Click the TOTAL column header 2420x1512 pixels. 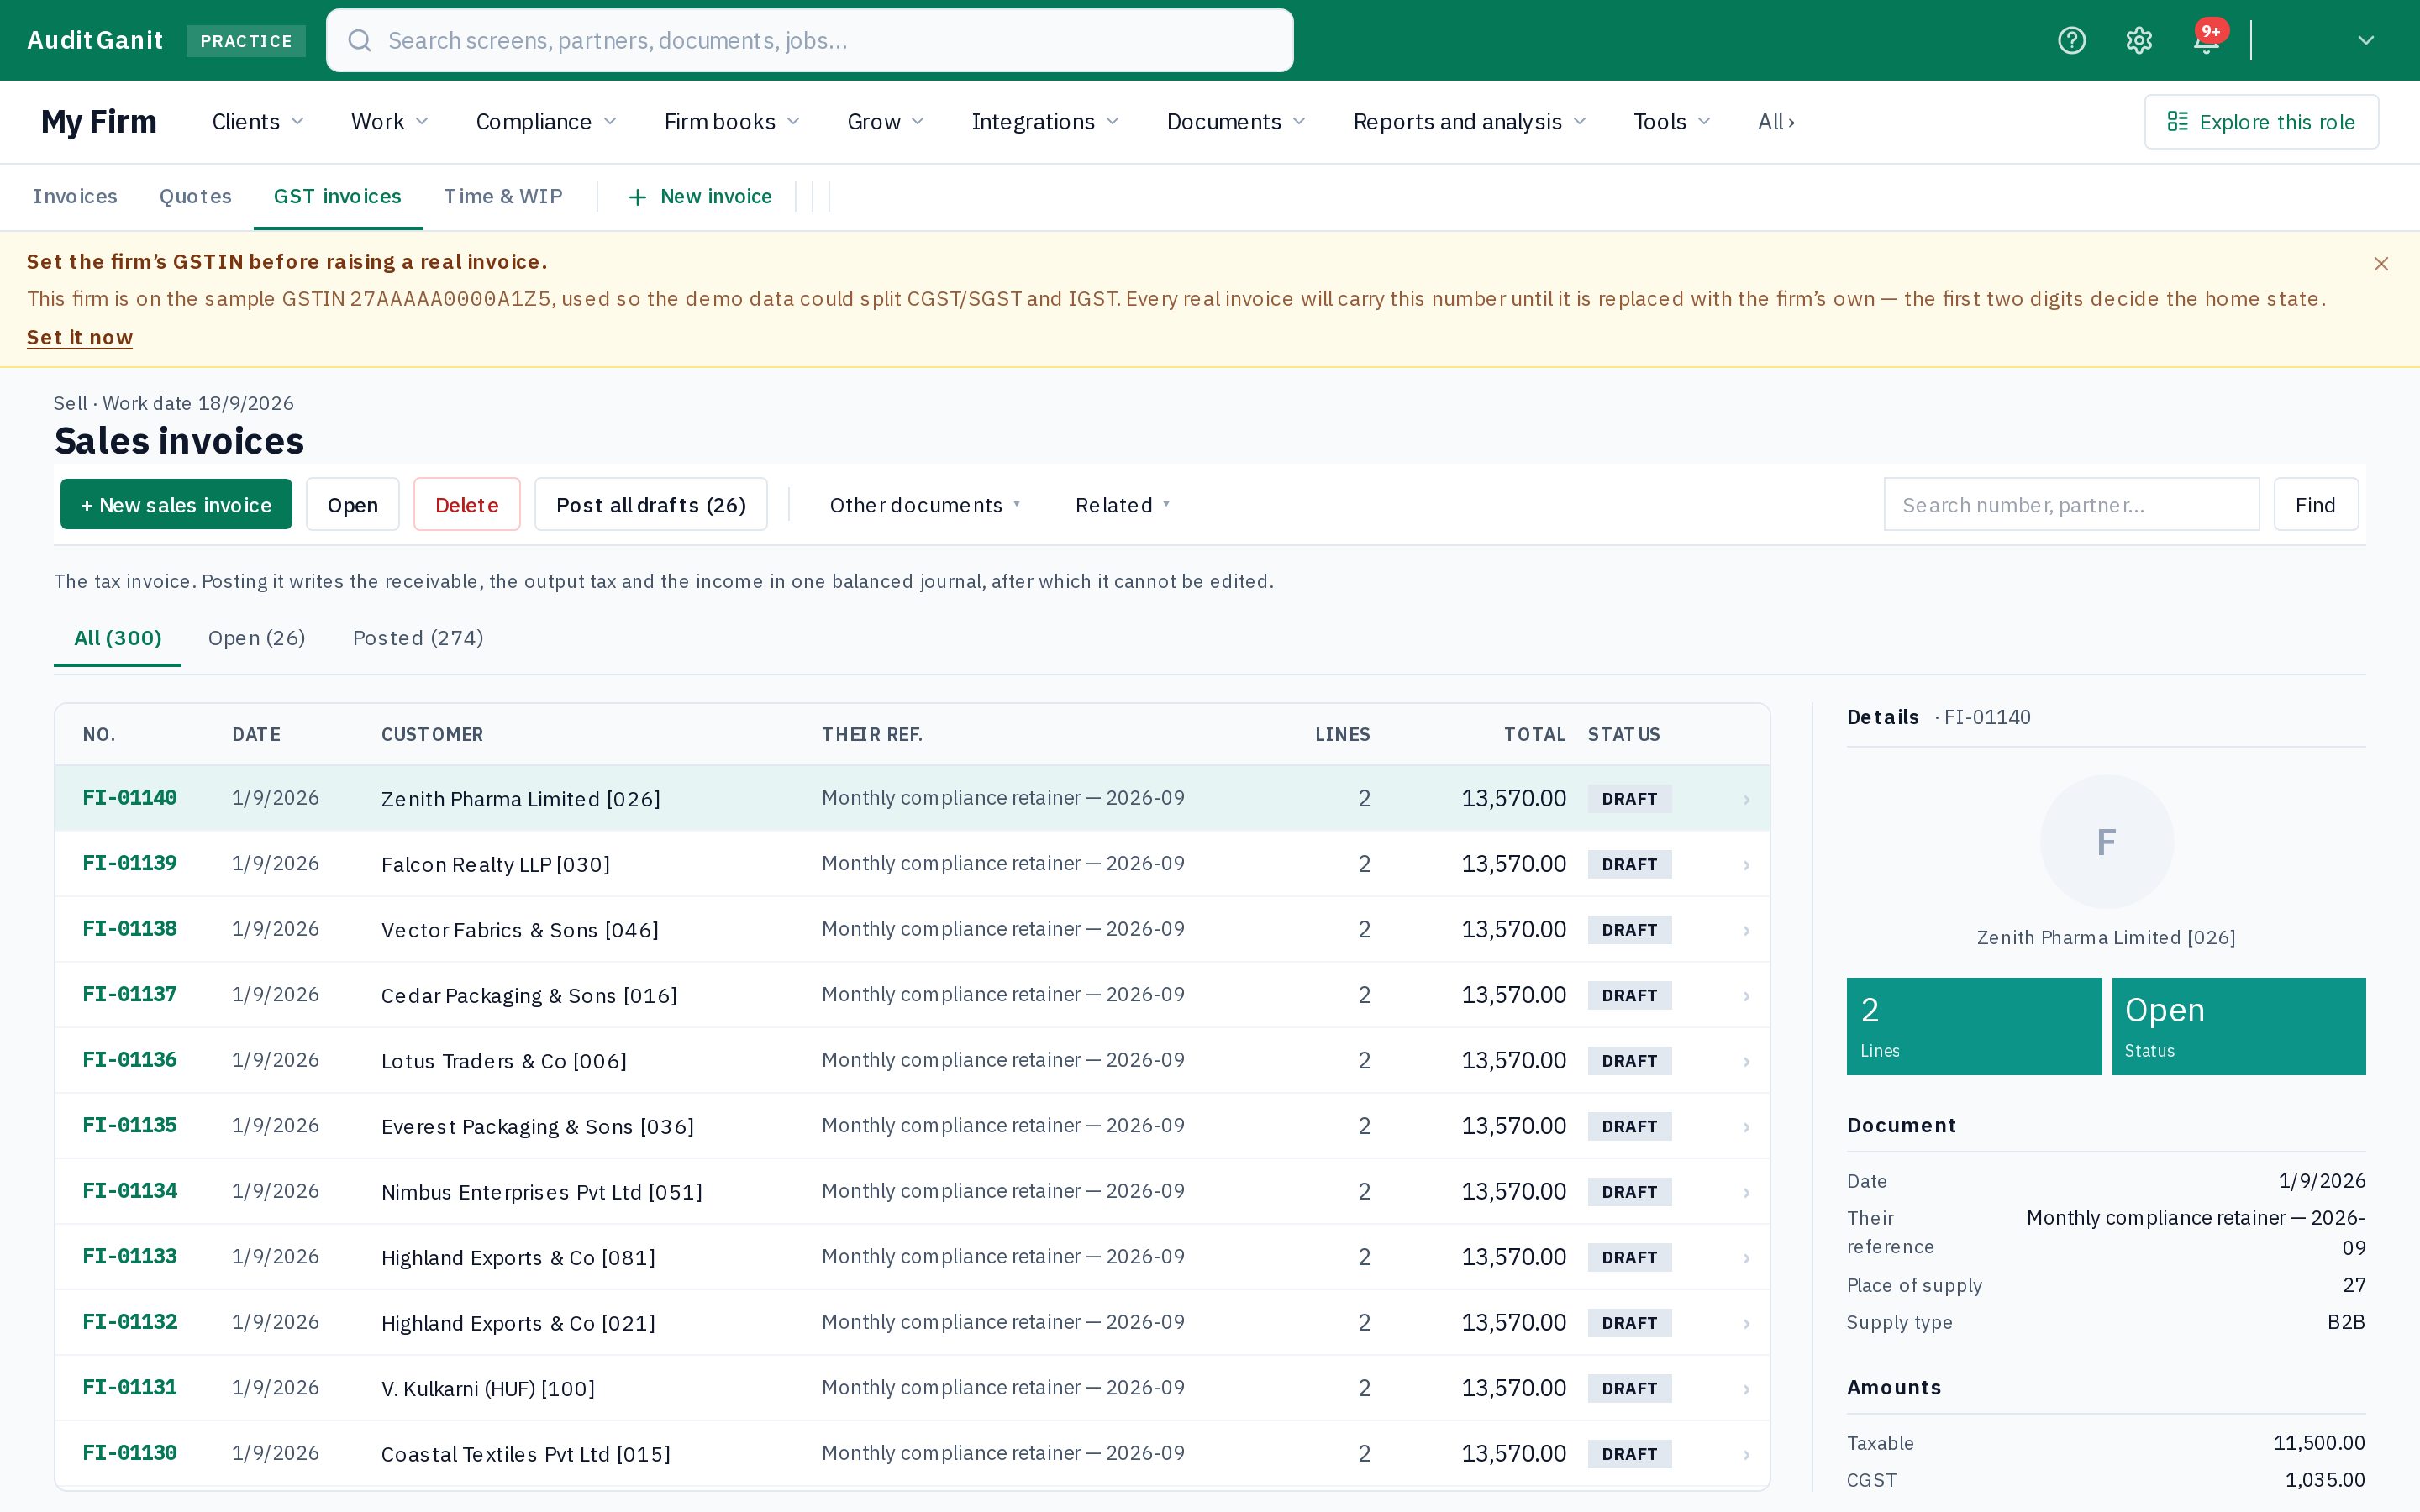click(x=1534, y=734)
